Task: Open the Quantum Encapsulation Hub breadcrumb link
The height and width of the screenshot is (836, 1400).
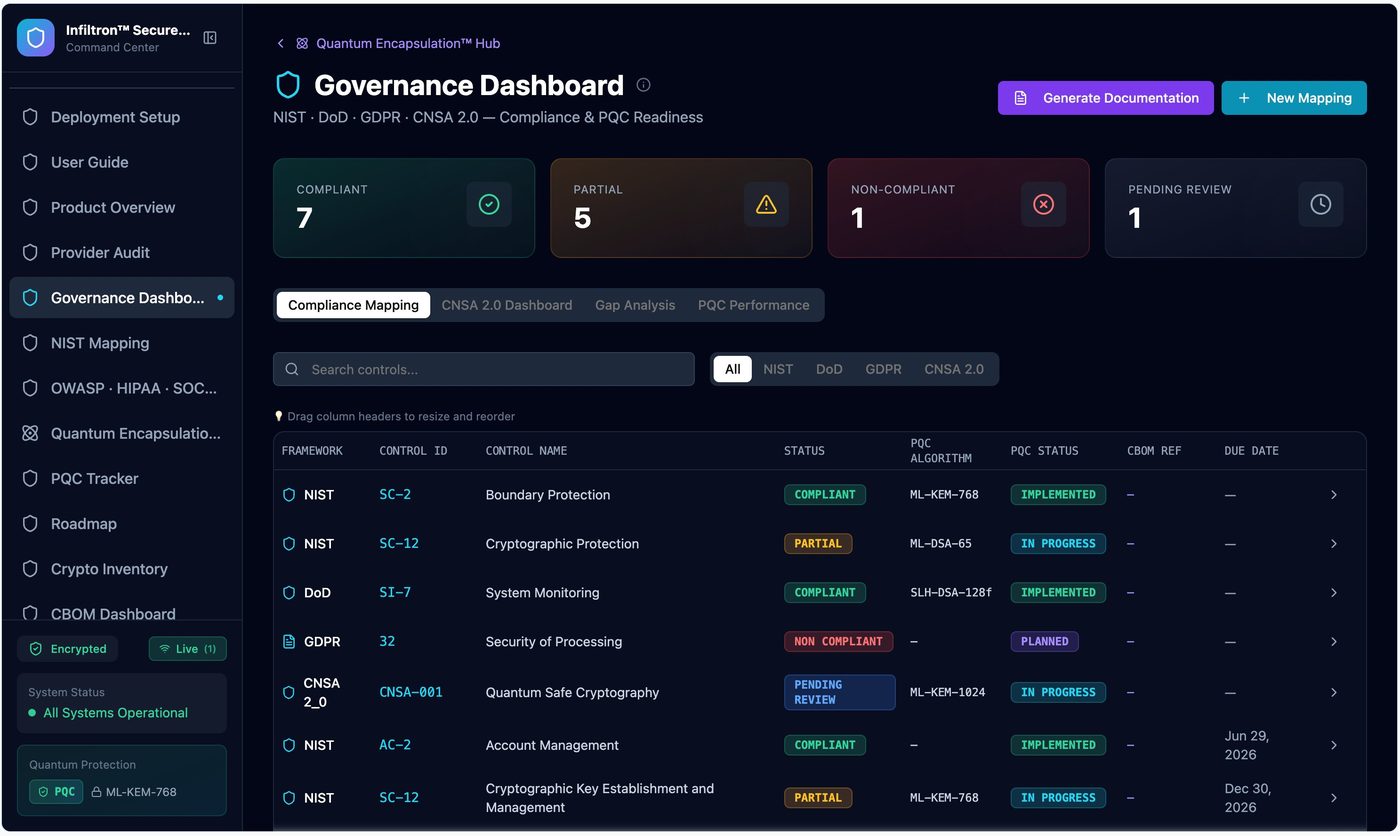Action: 408,44
